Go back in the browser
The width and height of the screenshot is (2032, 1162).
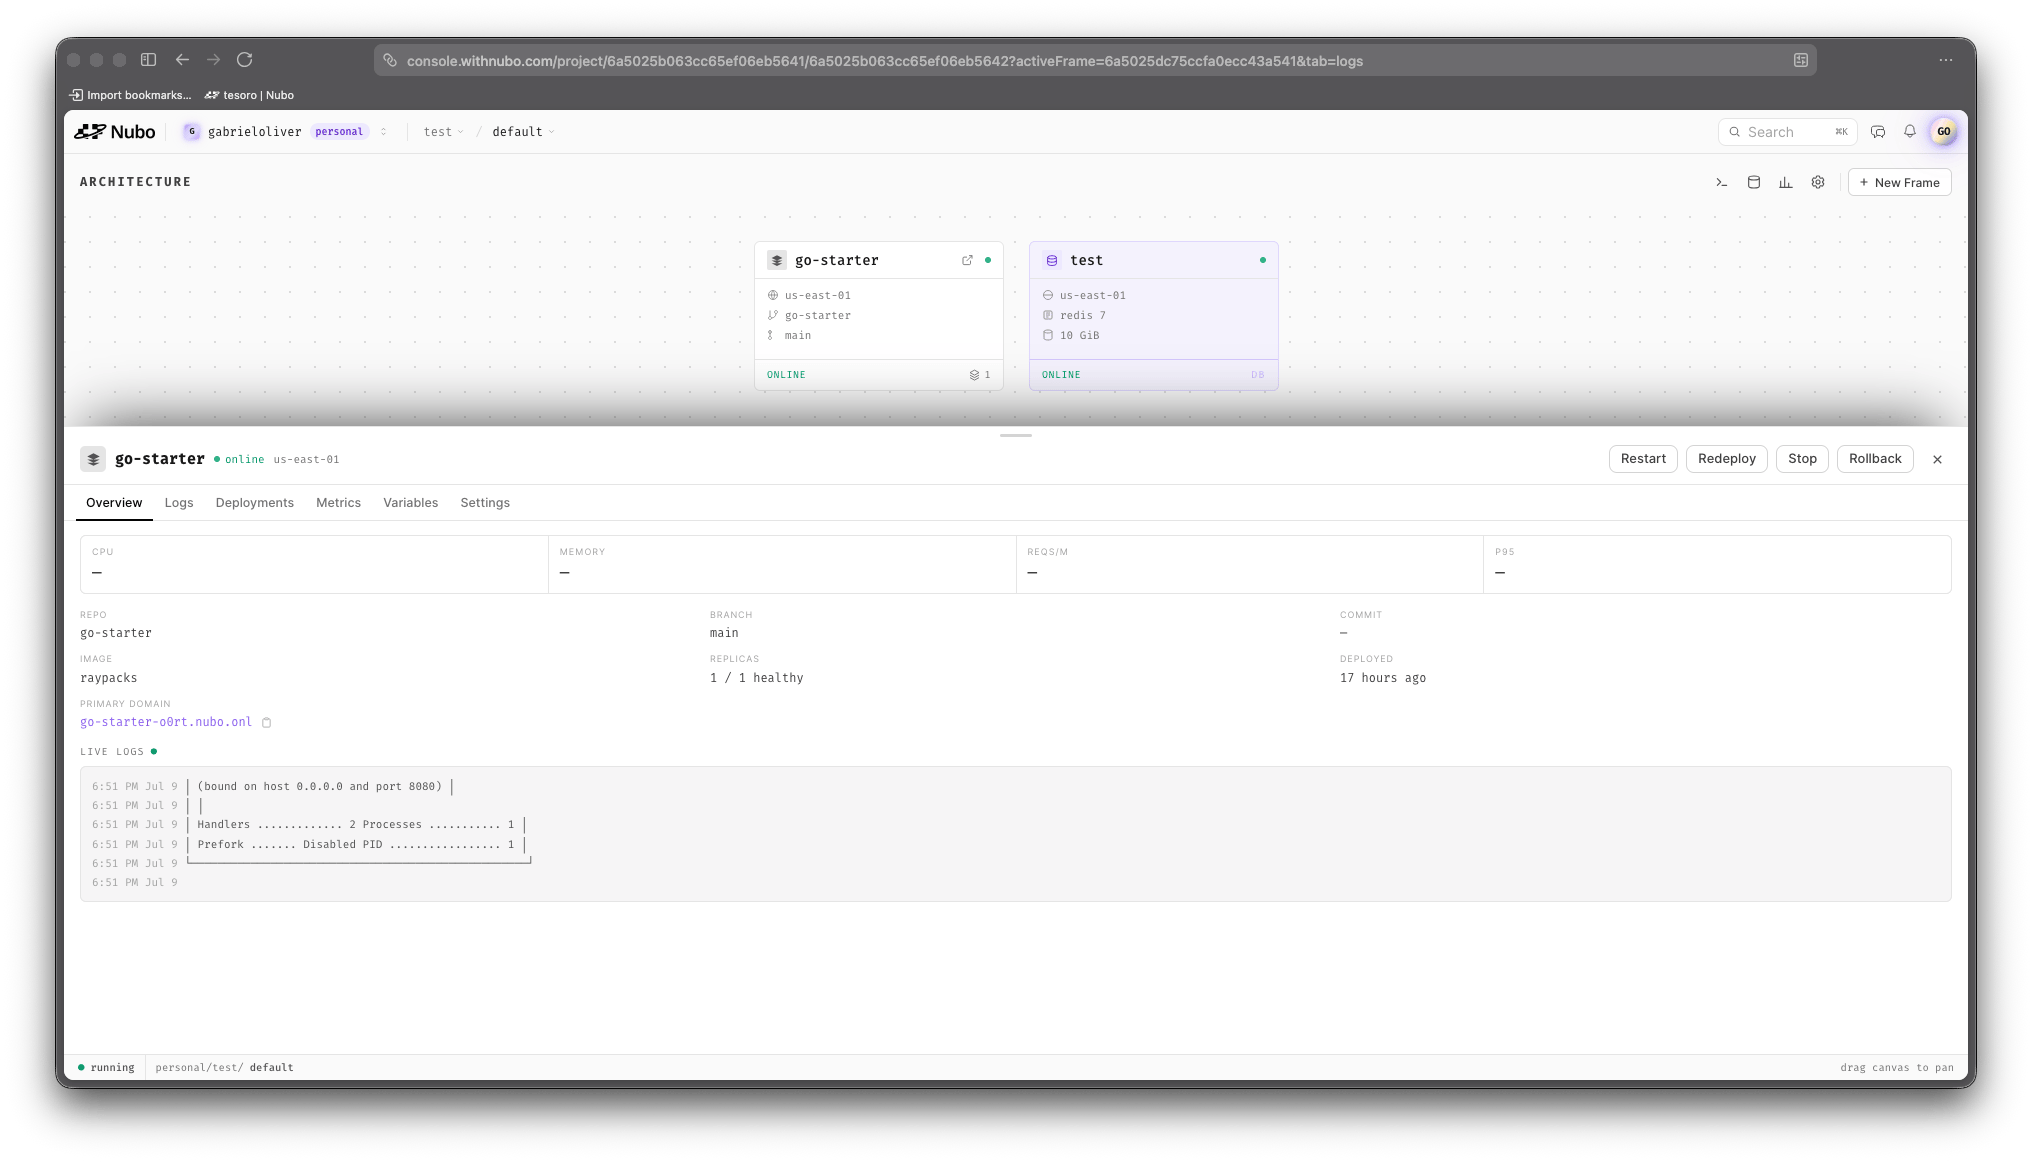click(x=182, y=60)
